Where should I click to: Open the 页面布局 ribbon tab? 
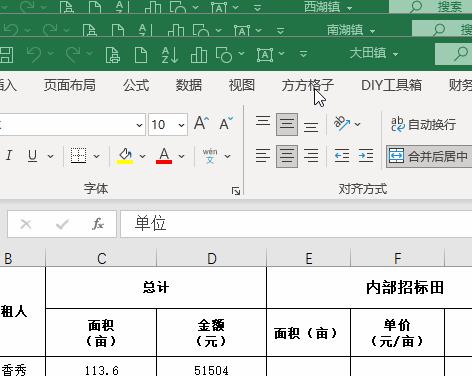(x=70, y=85)
